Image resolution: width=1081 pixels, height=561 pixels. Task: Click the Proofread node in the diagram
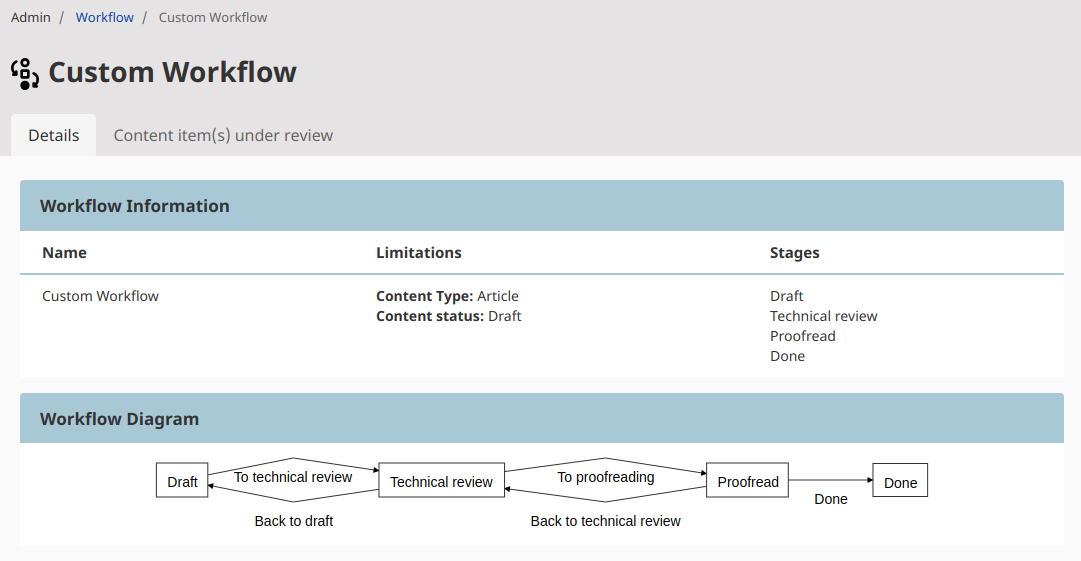(x=747, y=481)
